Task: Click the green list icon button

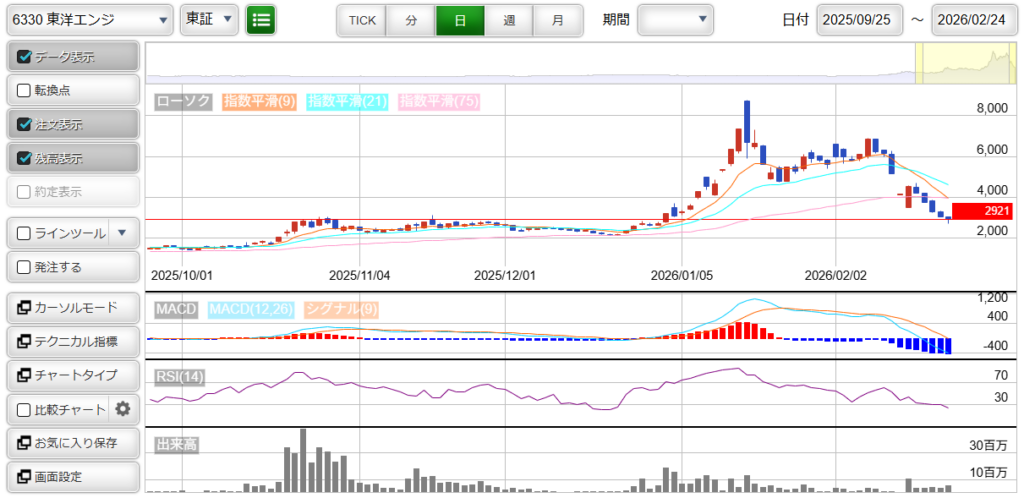Action: 261,19
